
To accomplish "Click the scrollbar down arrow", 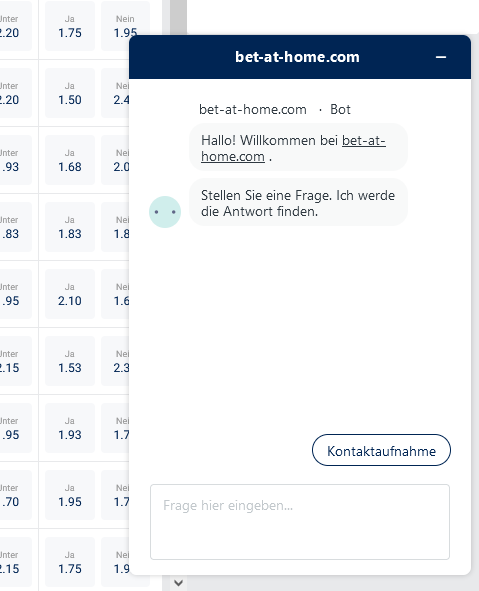I will pyautogui.click(x=178, y=583).
